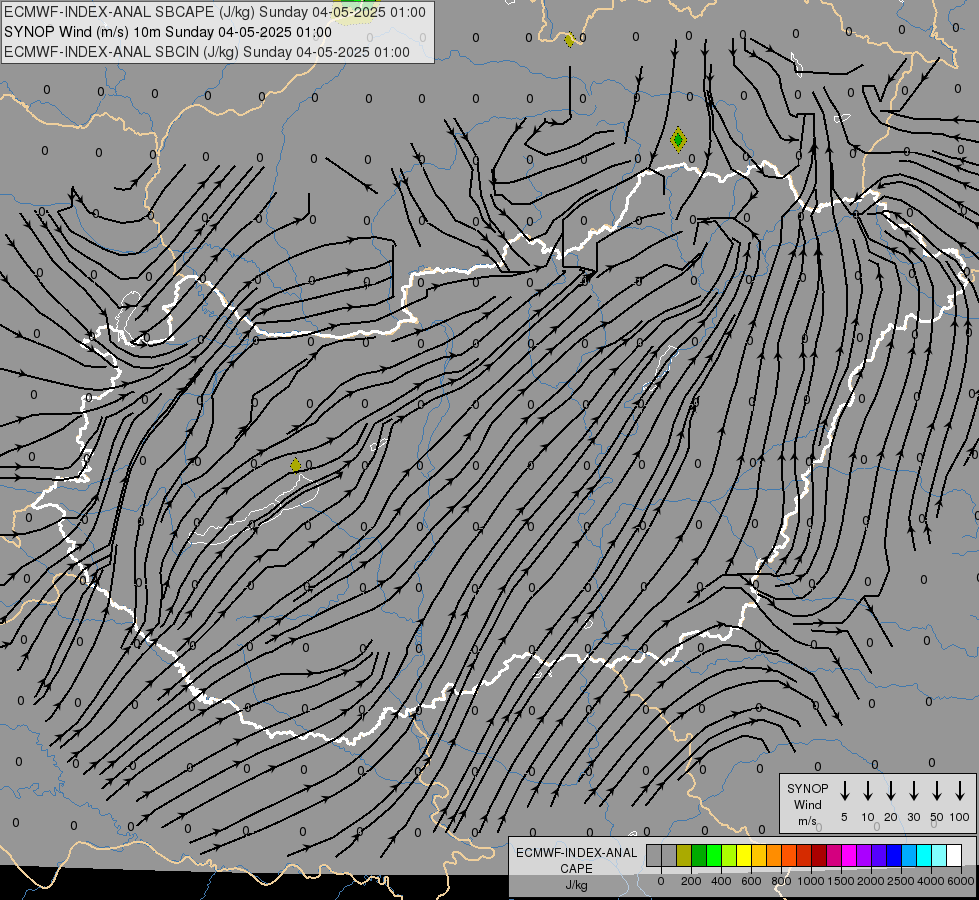Pick the dark red CAPE swatch
979x900 pixels.
[x=819, y=855]
